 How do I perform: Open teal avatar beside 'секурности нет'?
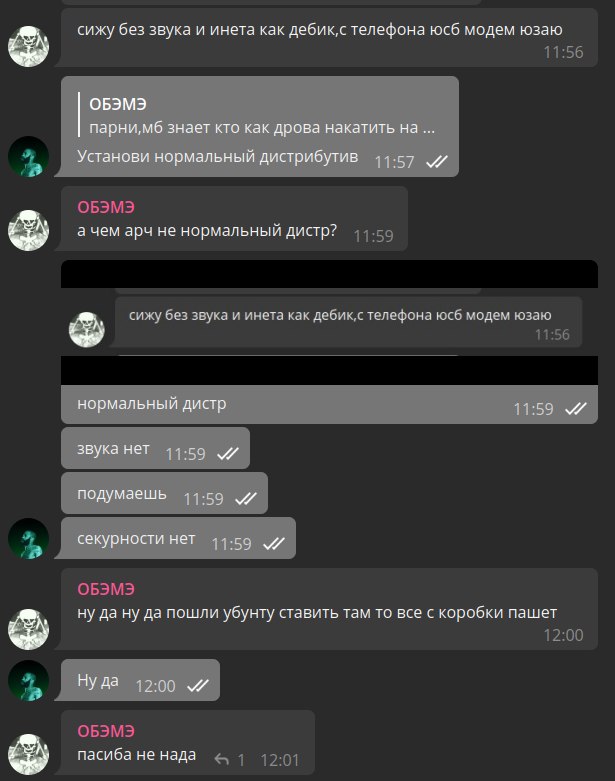pos(28,538)
